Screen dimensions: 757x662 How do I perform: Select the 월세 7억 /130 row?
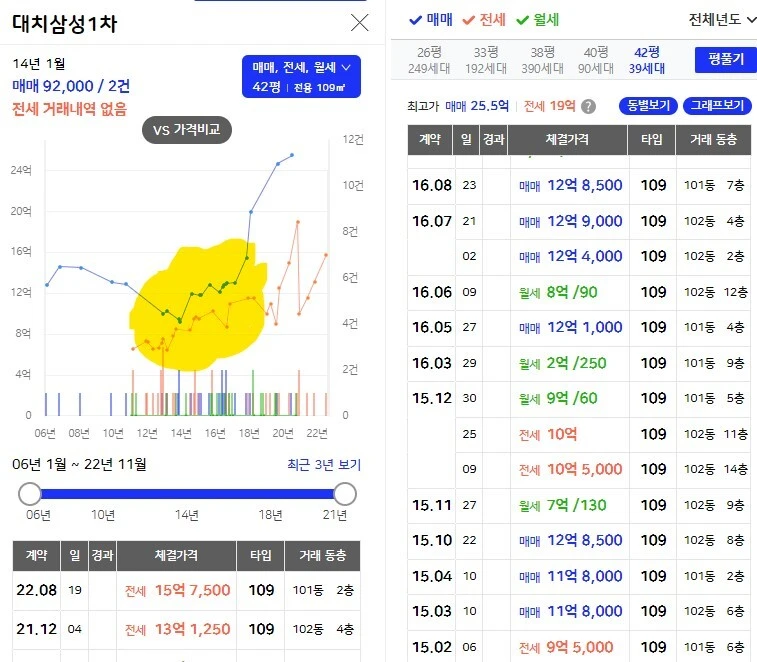click(x=579, y=506)
